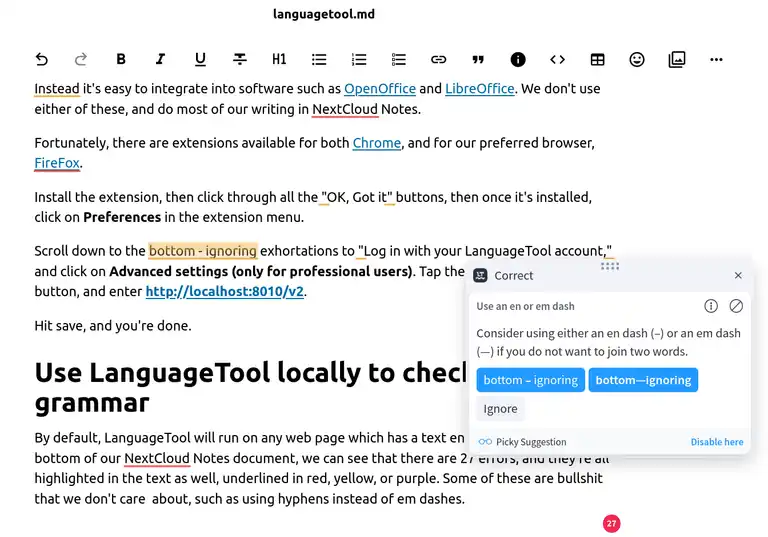Apply strikethrough formatting
This screenshot has width=768, height=537.
(x=240, y=59)
